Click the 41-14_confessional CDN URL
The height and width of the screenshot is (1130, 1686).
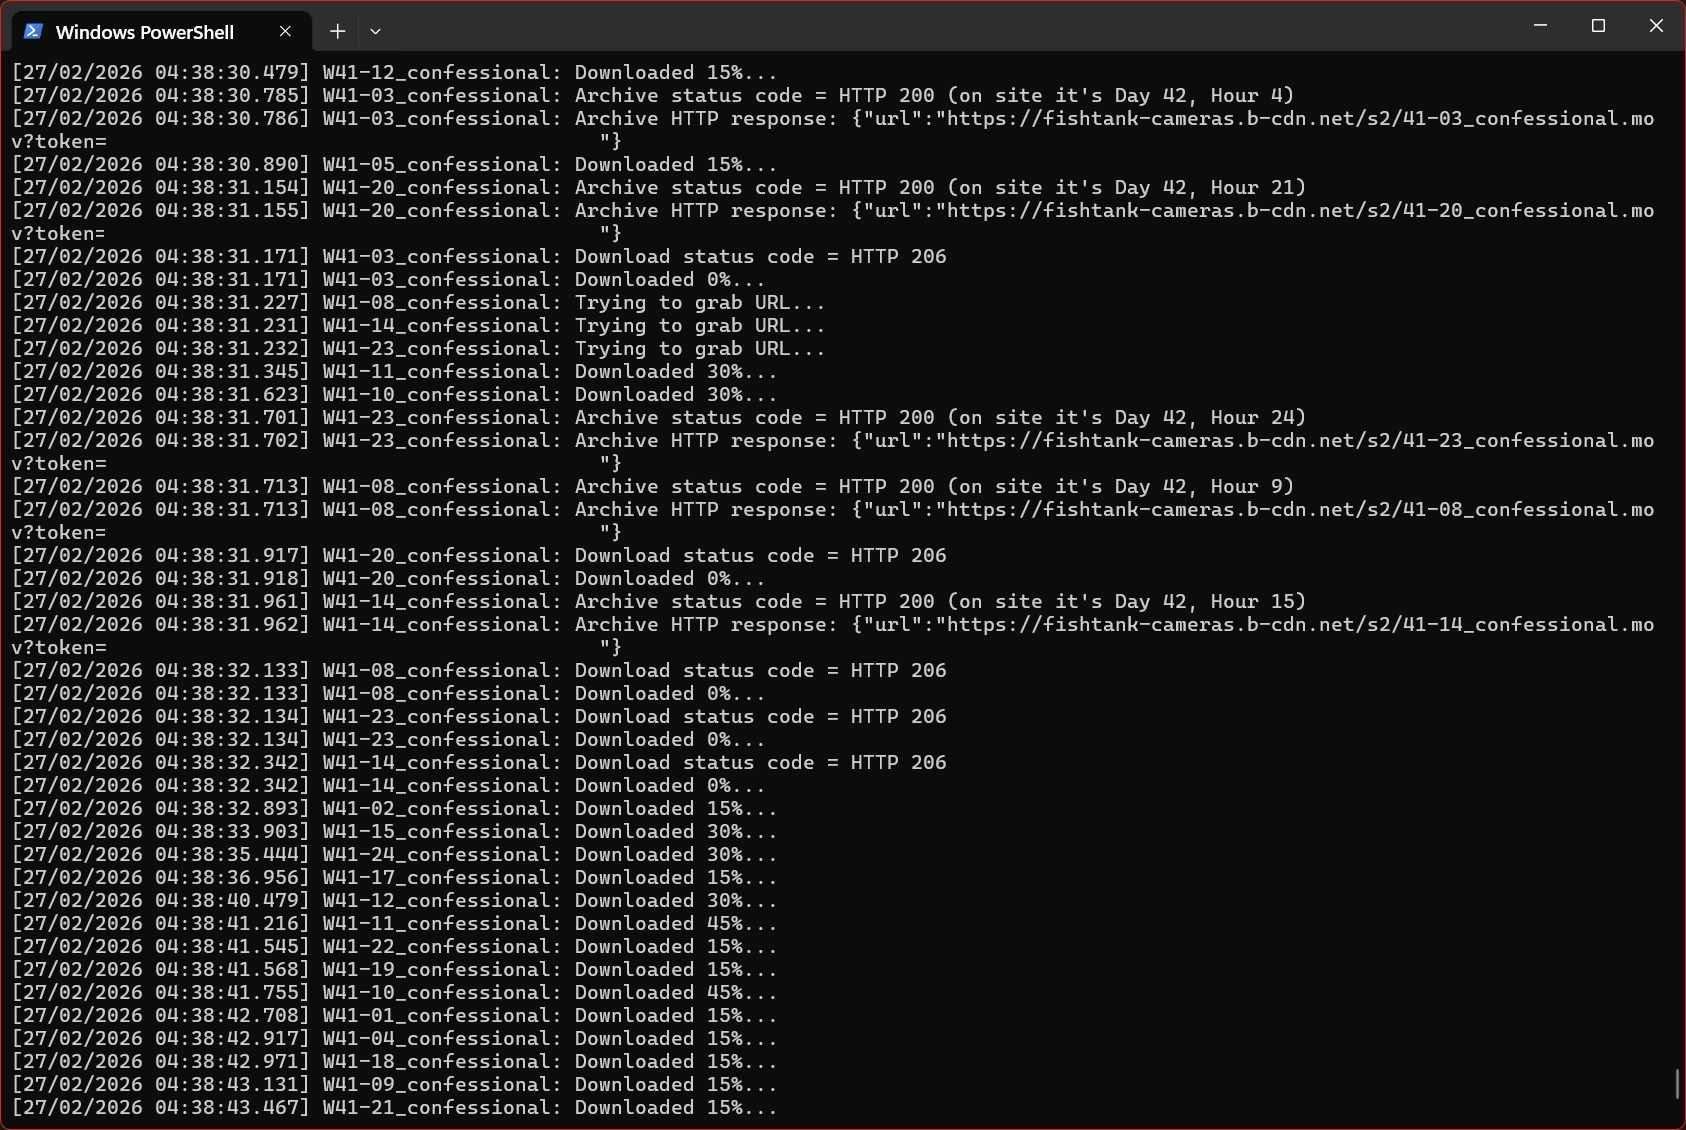[x=1300, y=625]
